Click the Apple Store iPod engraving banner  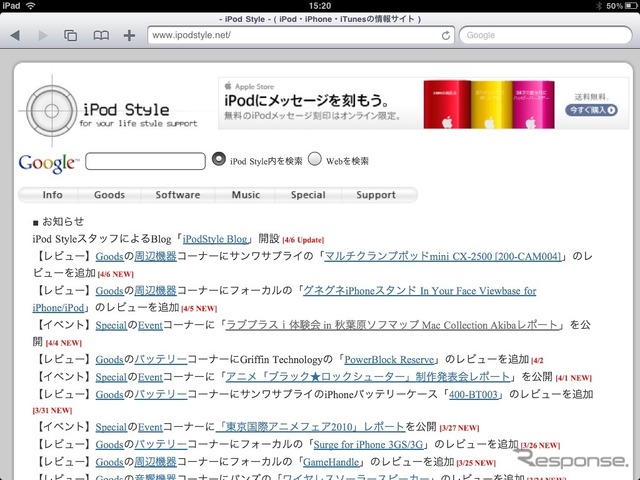424,104
